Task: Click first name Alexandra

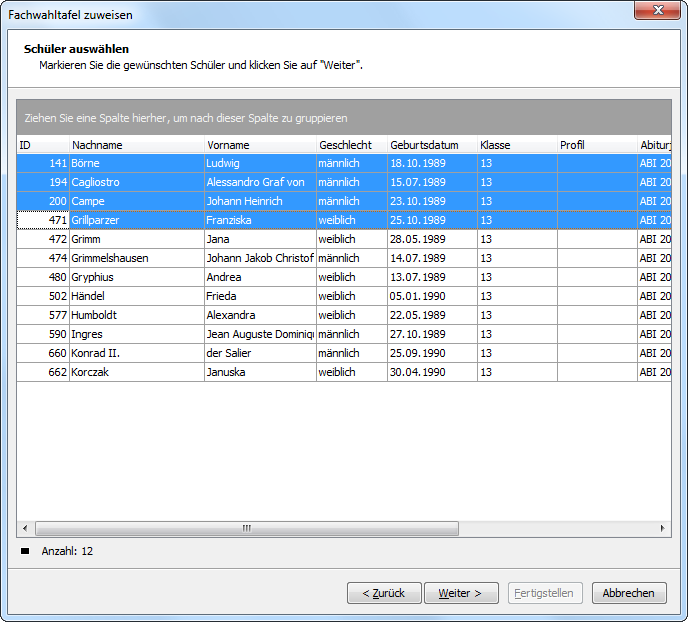Action: (231, 315)
